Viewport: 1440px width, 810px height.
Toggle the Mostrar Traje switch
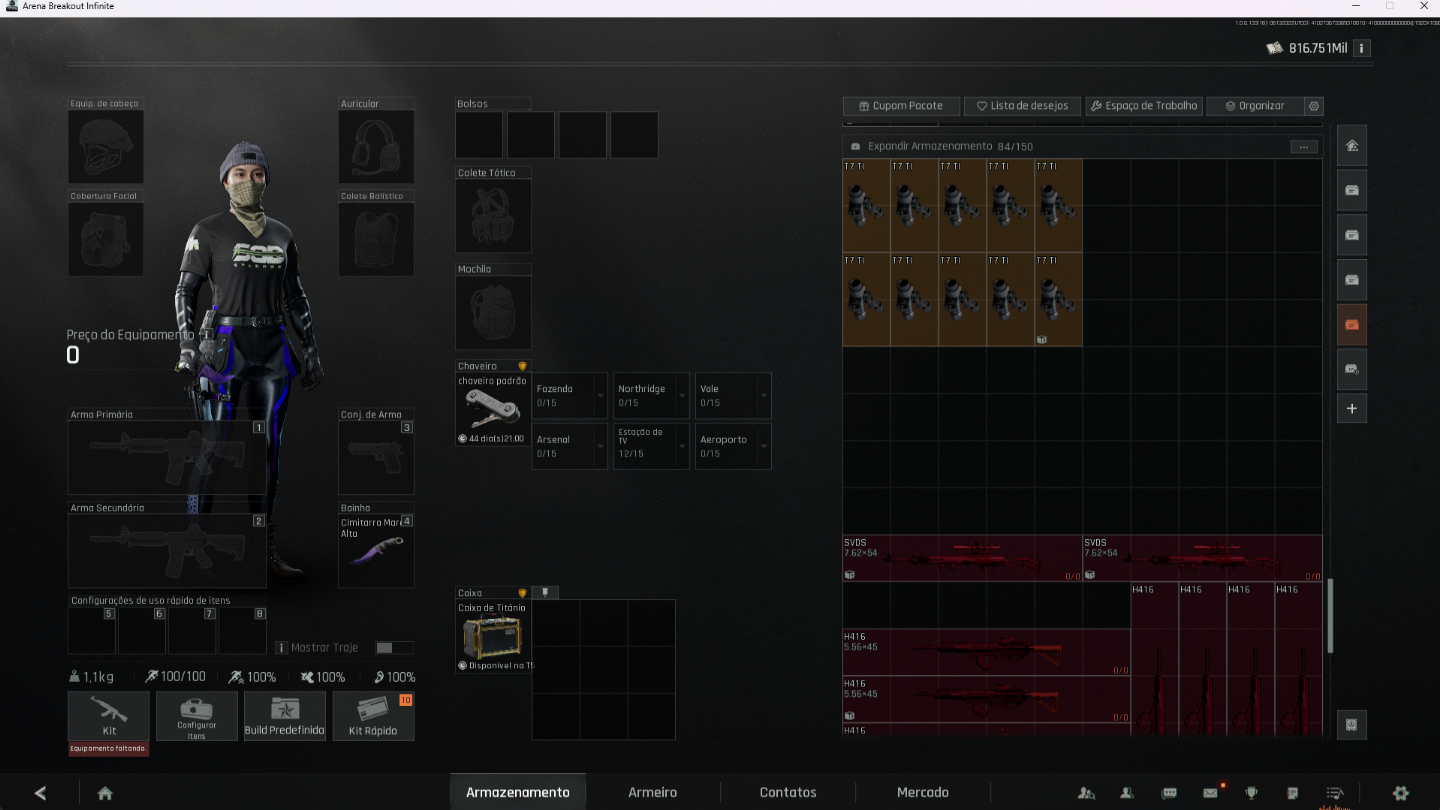[393, 648]
